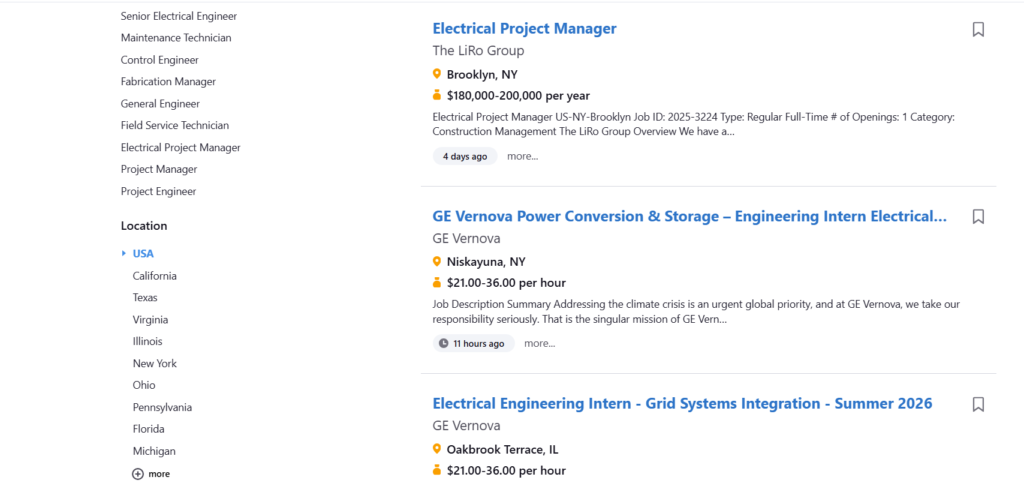The height and width of the screenshot is (483, 1024).
Task: Collapse the USA location filter arrow
Action: coord(124,253)
